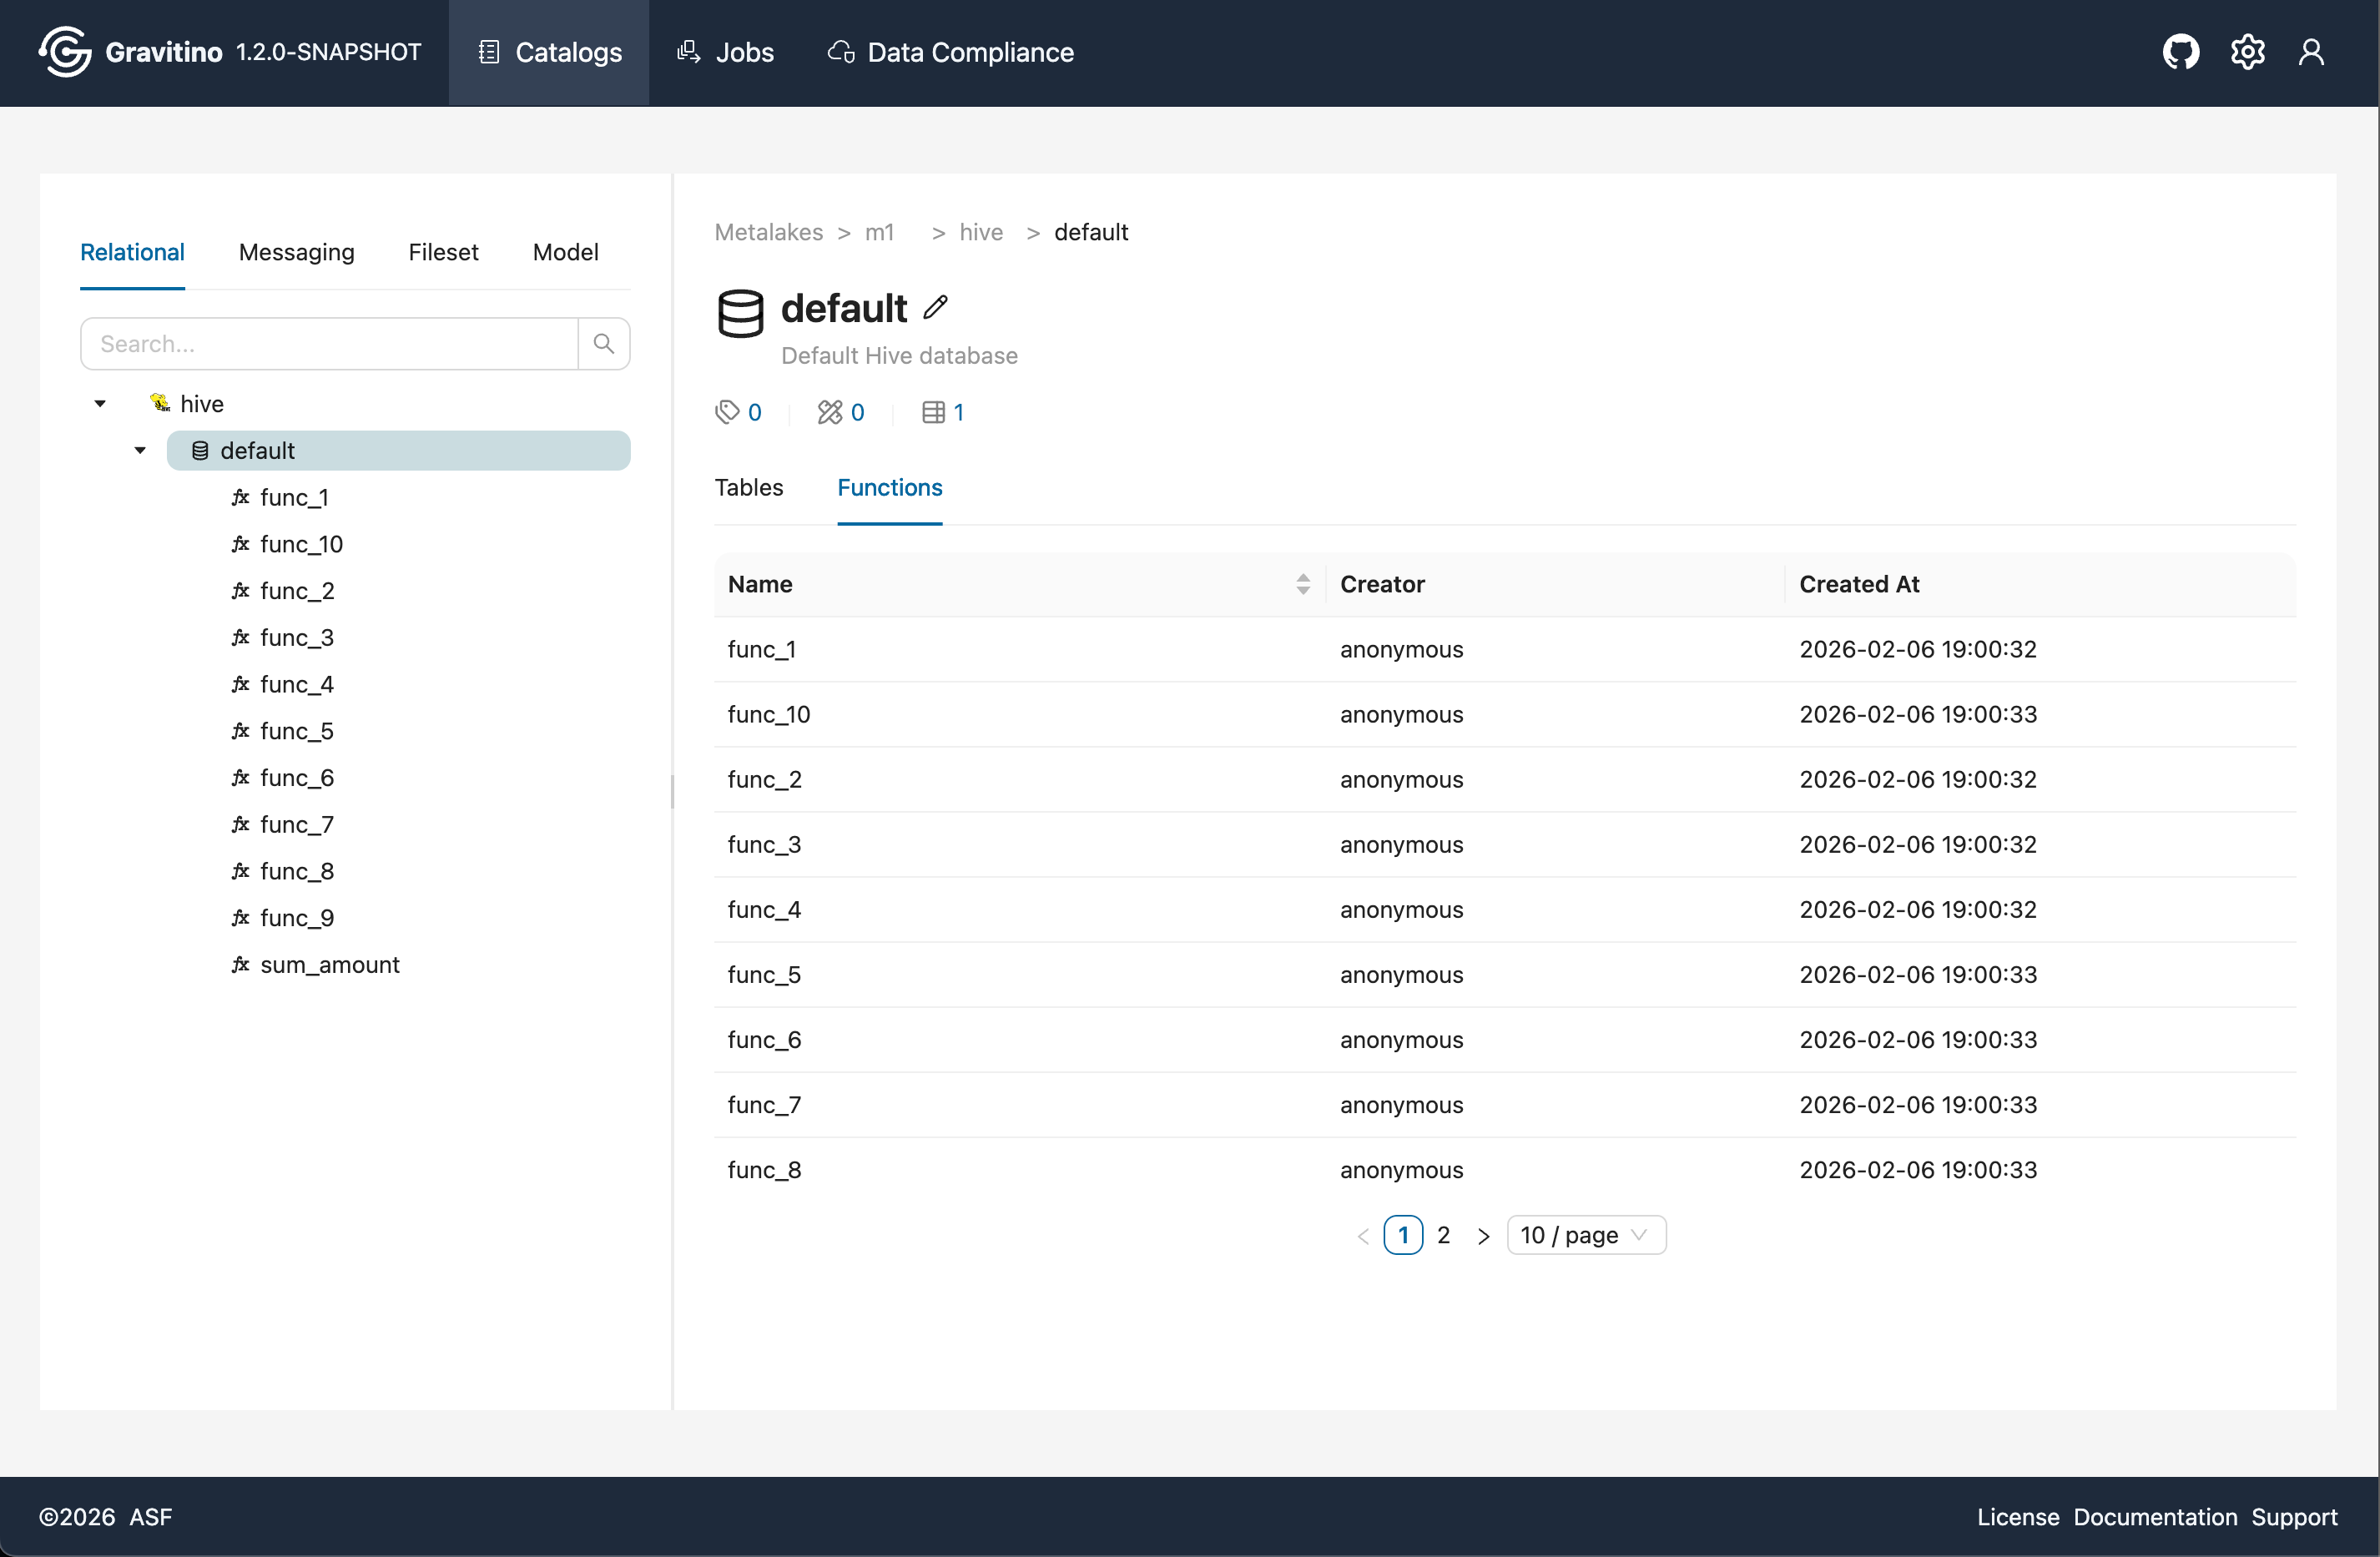Click the table count icon showing 1
This screenshot has height=1557, width=2380.
point(933,412)
